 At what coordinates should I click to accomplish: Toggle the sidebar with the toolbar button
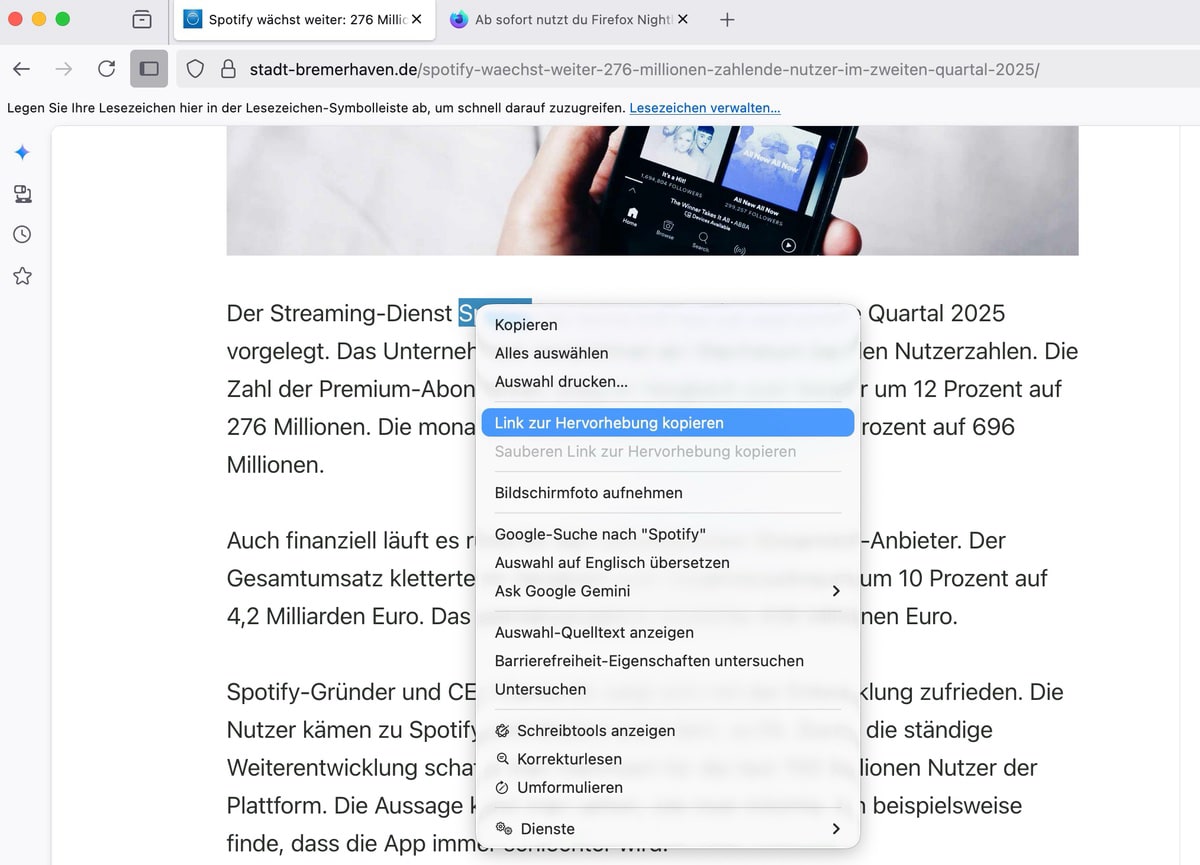pyautogui.click(x=149, y=69)
